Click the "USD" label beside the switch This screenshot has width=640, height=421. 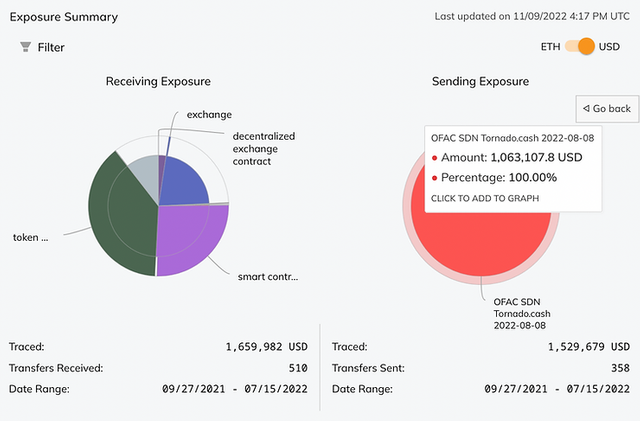coord(609,47)
